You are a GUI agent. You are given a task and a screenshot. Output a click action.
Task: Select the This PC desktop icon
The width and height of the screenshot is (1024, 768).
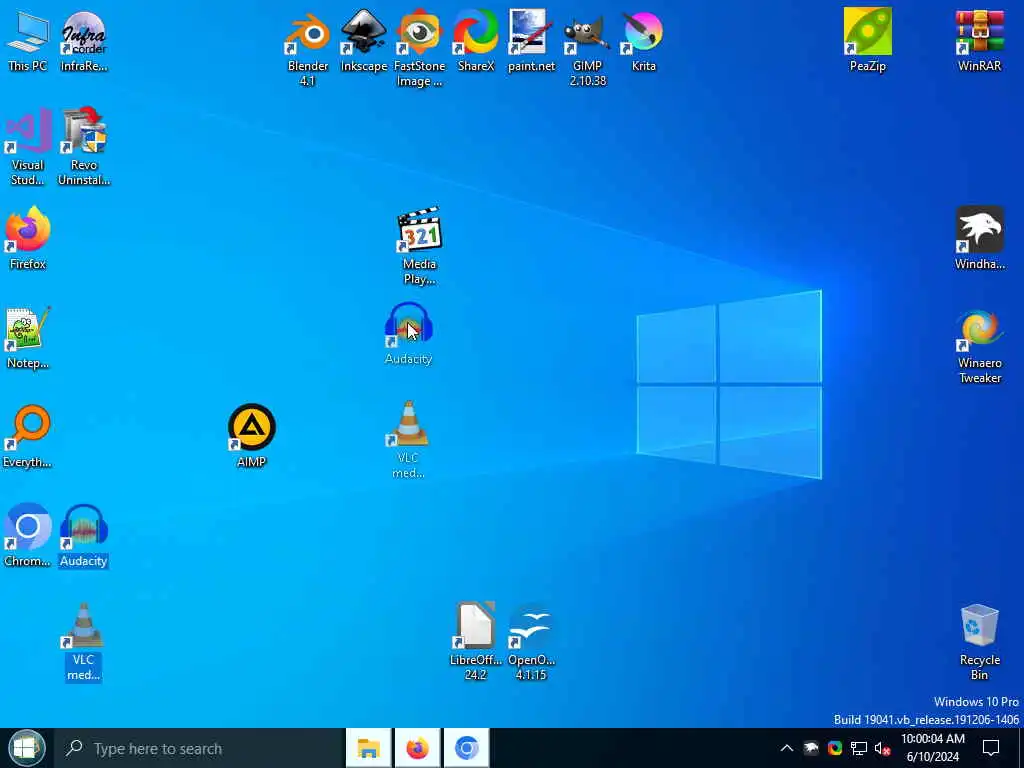click(27, 40)
